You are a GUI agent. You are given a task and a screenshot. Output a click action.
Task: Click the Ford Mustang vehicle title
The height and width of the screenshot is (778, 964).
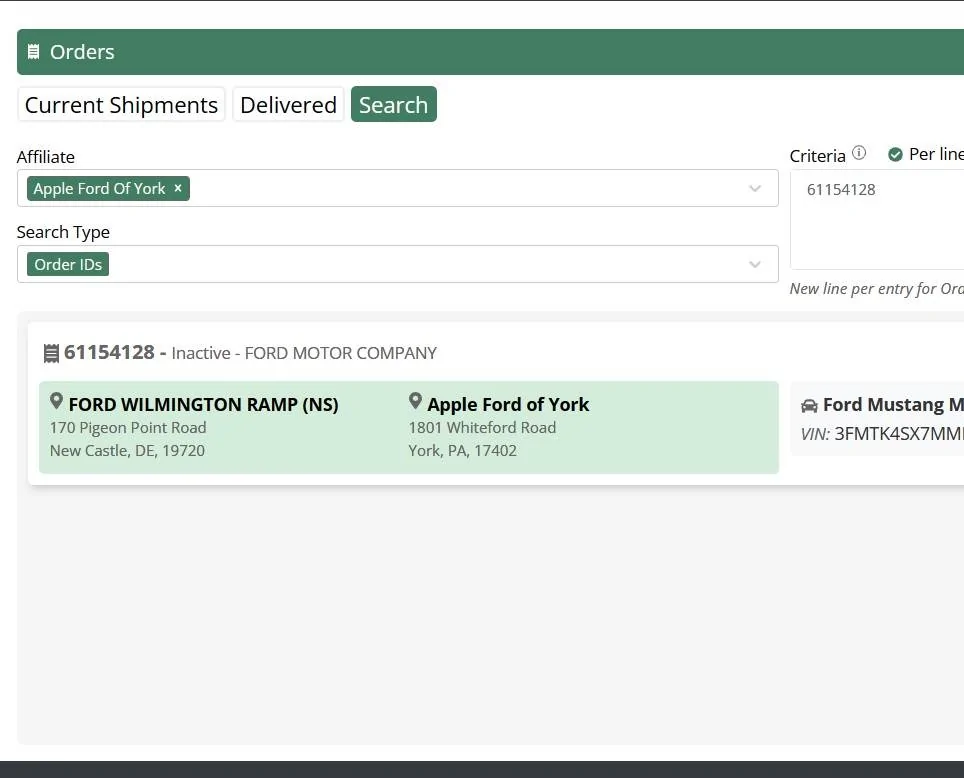tap(893, 405)
